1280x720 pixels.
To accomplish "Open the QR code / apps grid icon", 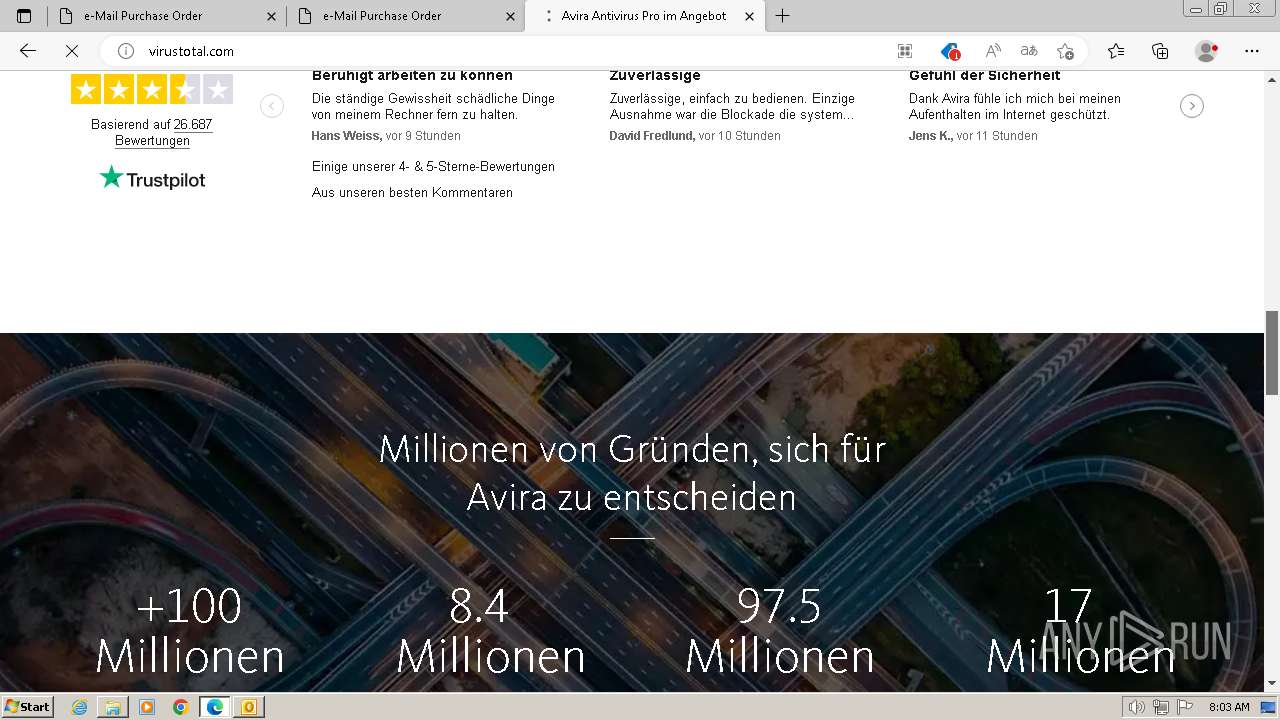I will [905, 51].
